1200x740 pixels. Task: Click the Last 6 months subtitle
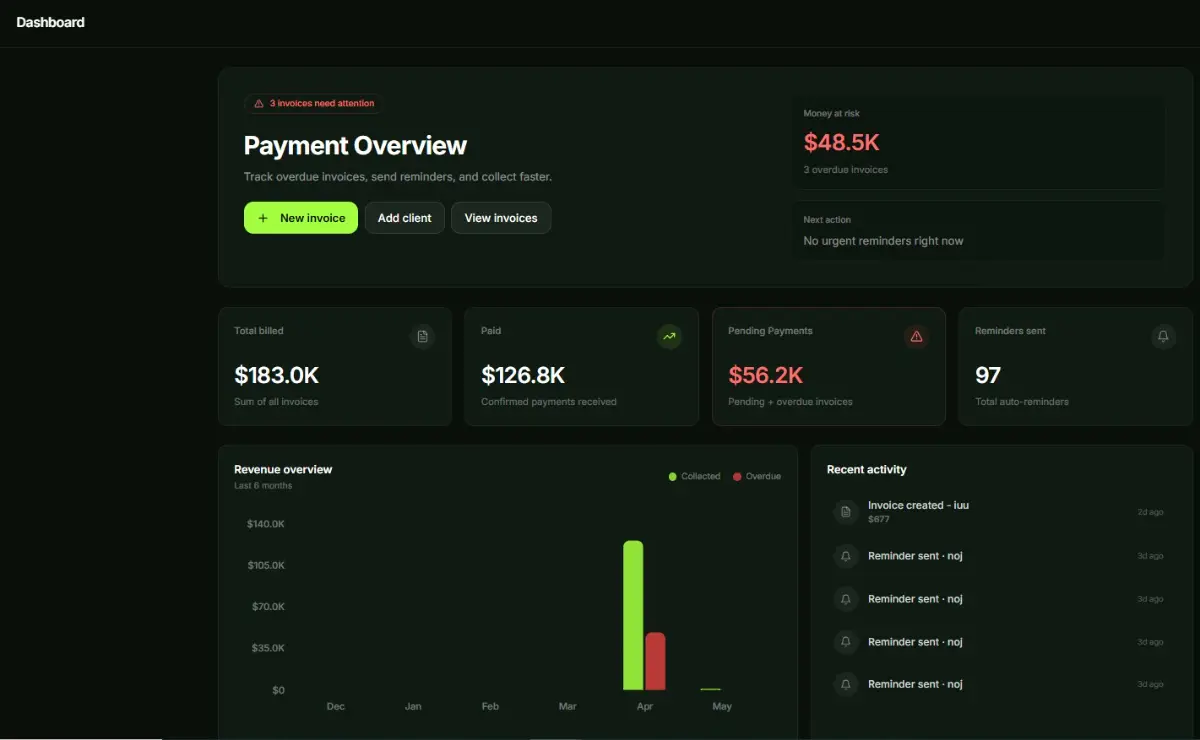point(263,486)
